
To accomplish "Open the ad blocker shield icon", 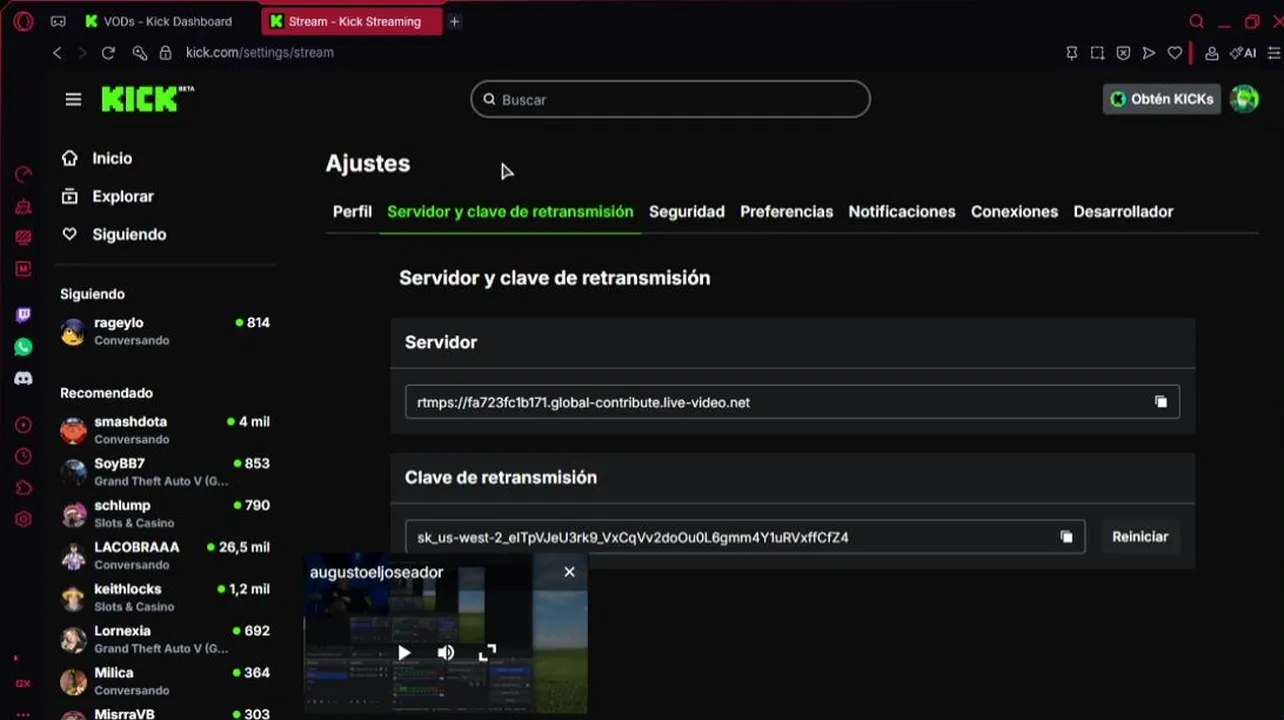I will click(x=1123, y=53).
